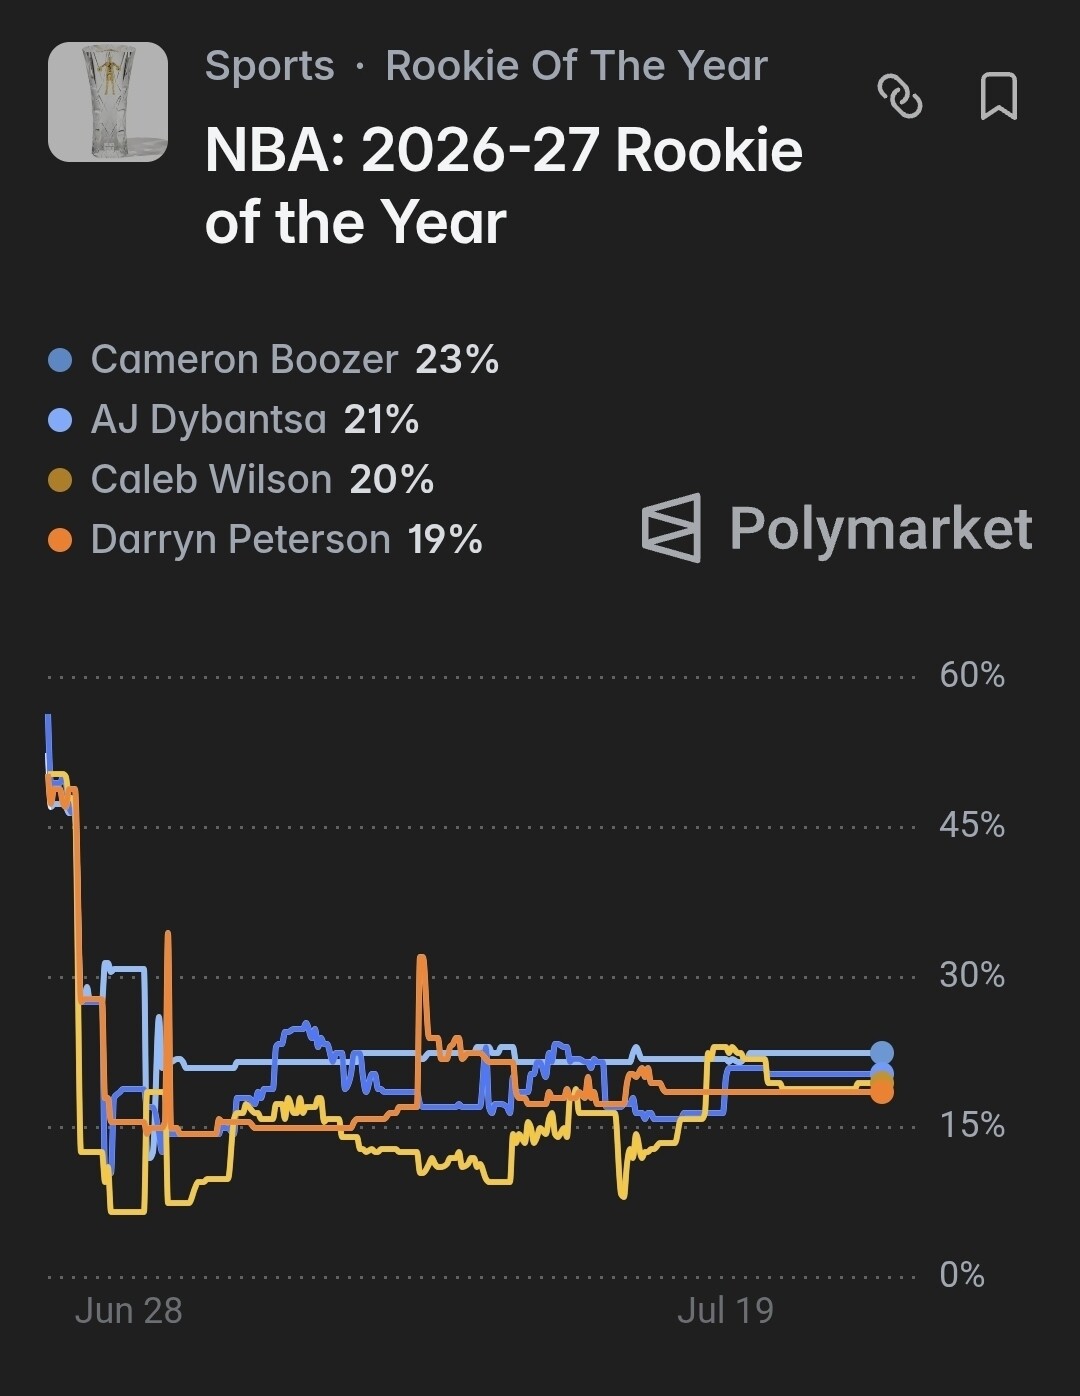Viewport: 1080px width, 1396px height.
Task: Tap the Polymarket wordmark text
Action: [880, 528]
